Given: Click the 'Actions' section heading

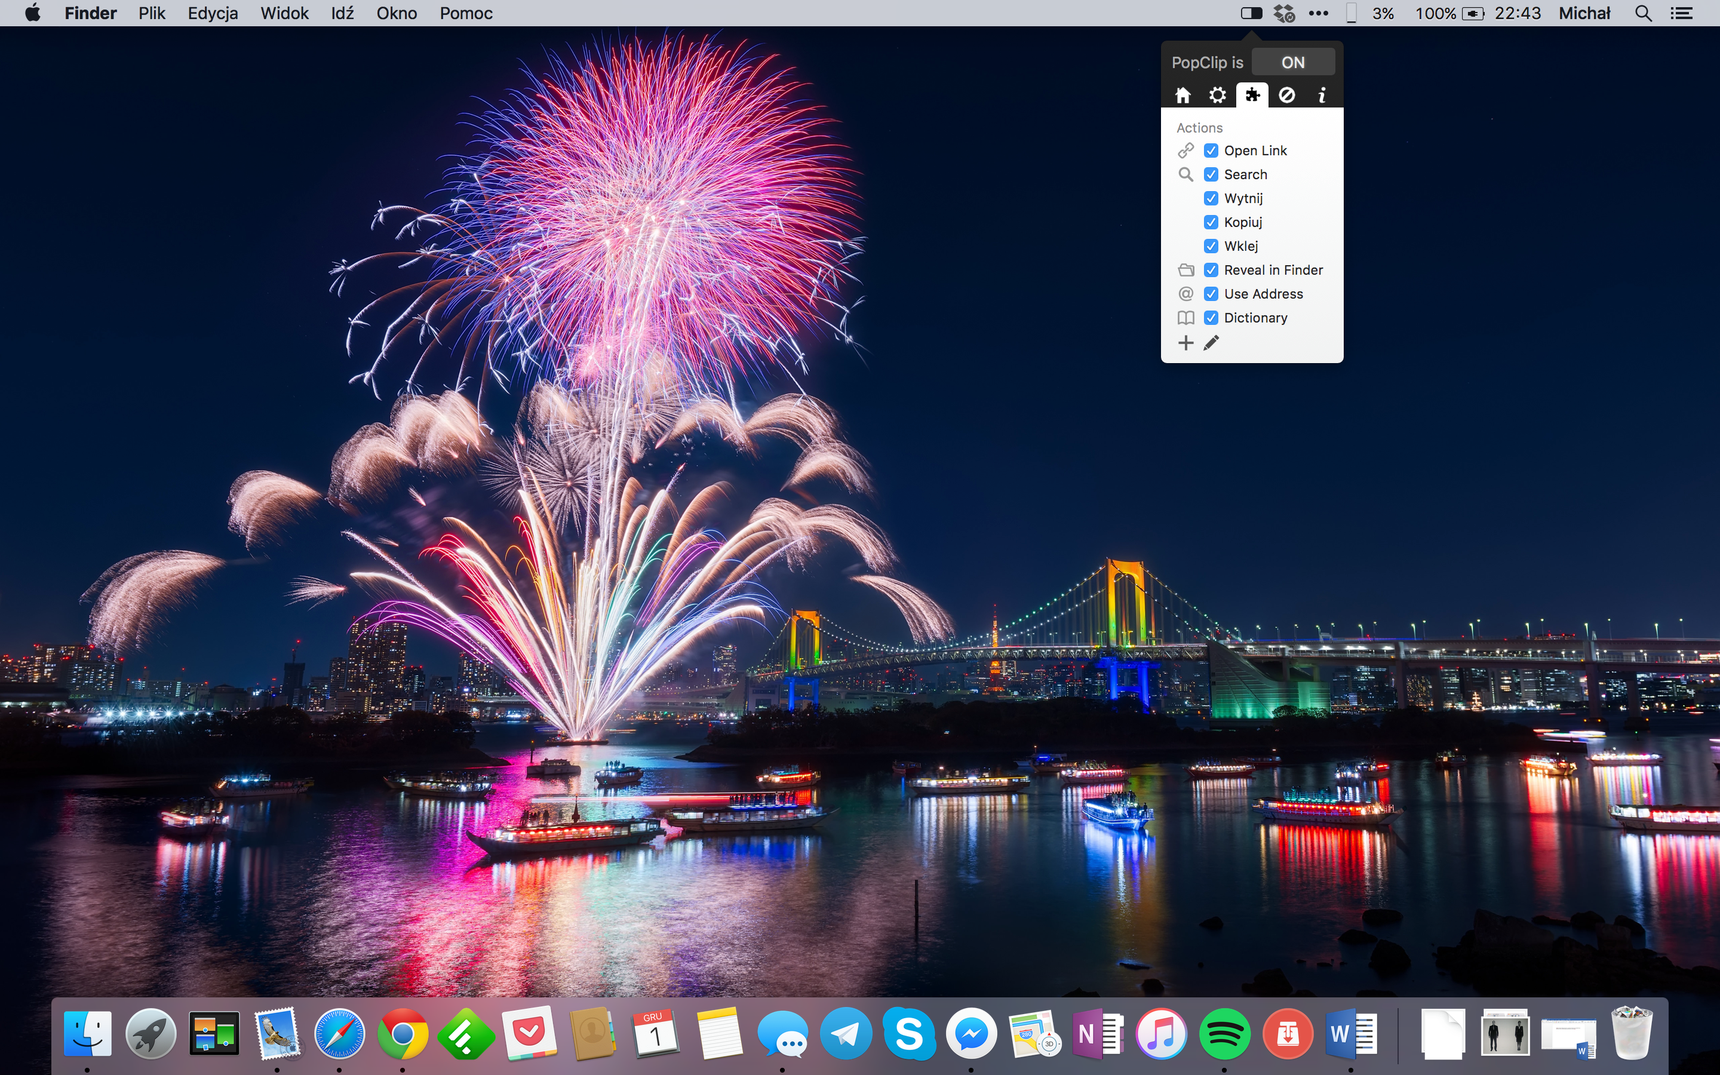Looking at the screenshot, I should point(1200,128).
